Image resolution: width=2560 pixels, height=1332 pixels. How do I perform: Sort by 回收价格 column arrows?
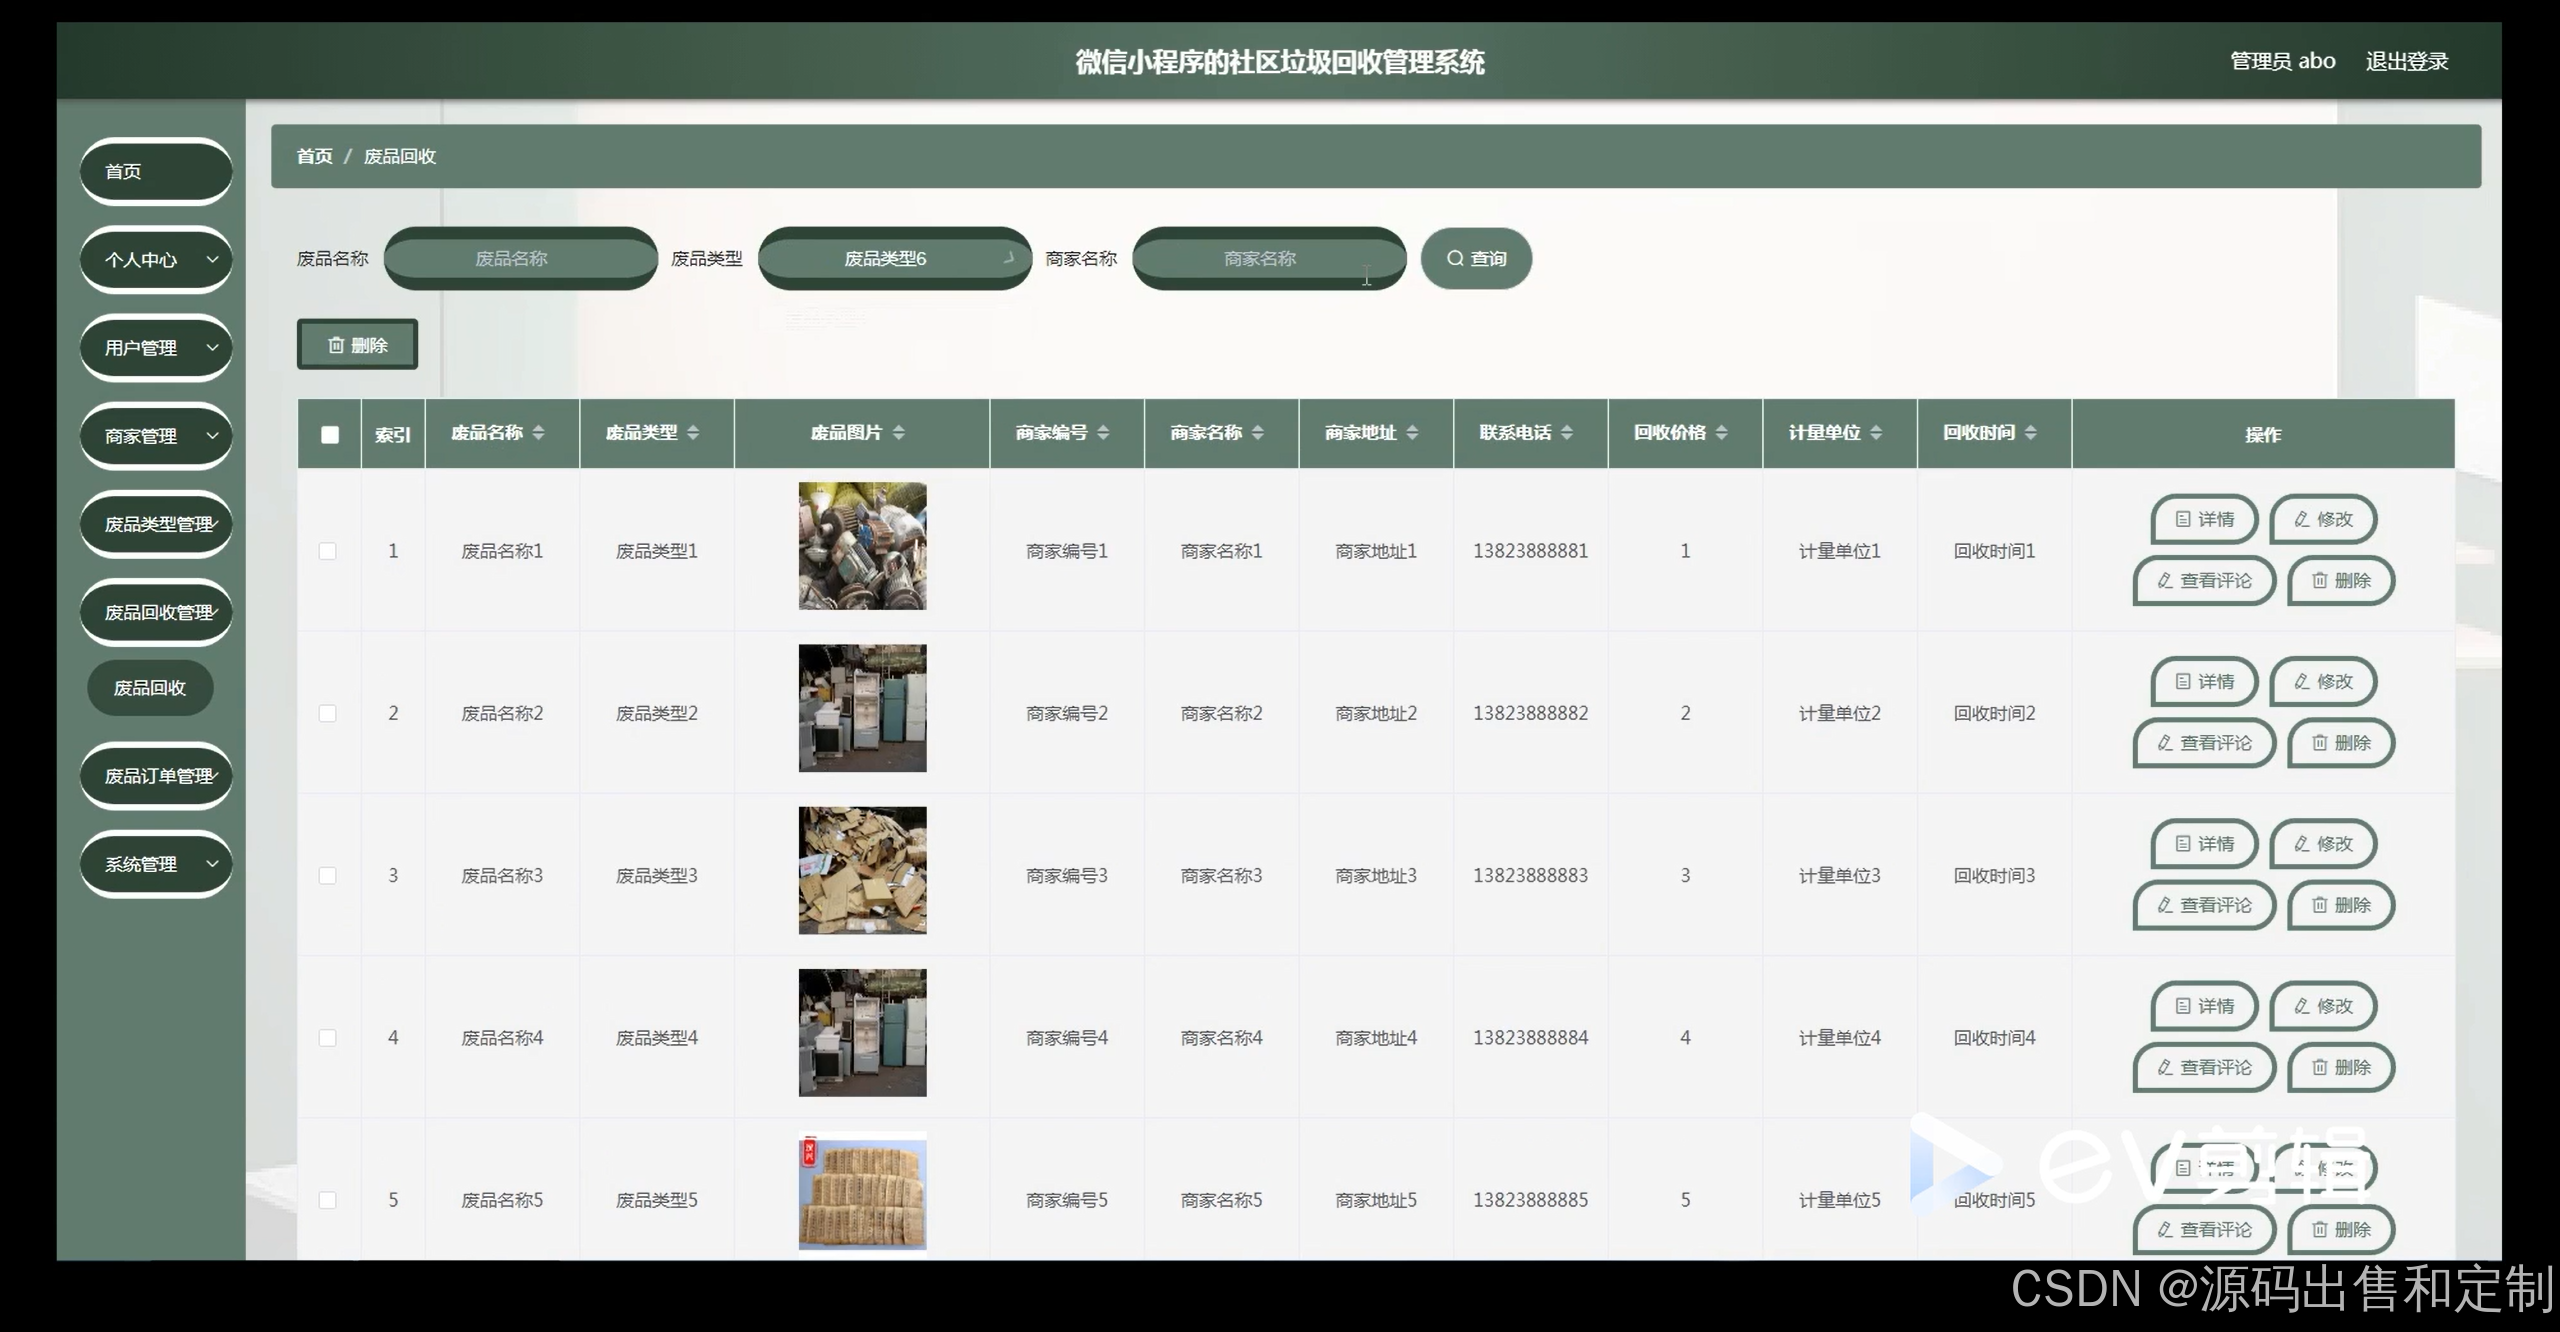pyautogui.click(x=1722, y=433)
